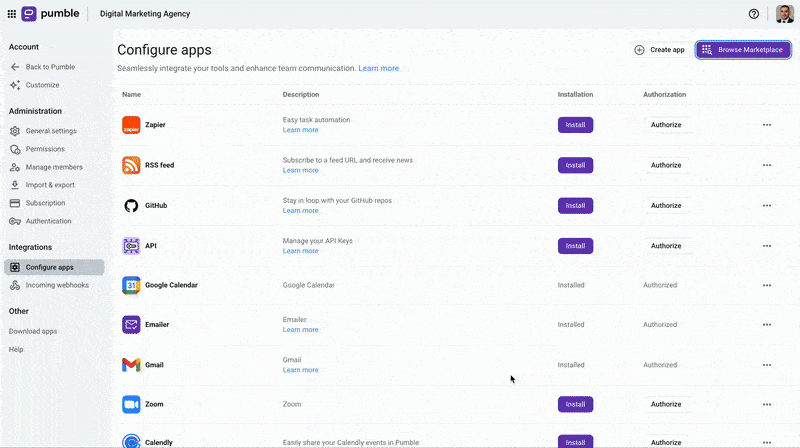800x448 pixels.
Task: Install the GitHub app
Action: coord(575,206)
